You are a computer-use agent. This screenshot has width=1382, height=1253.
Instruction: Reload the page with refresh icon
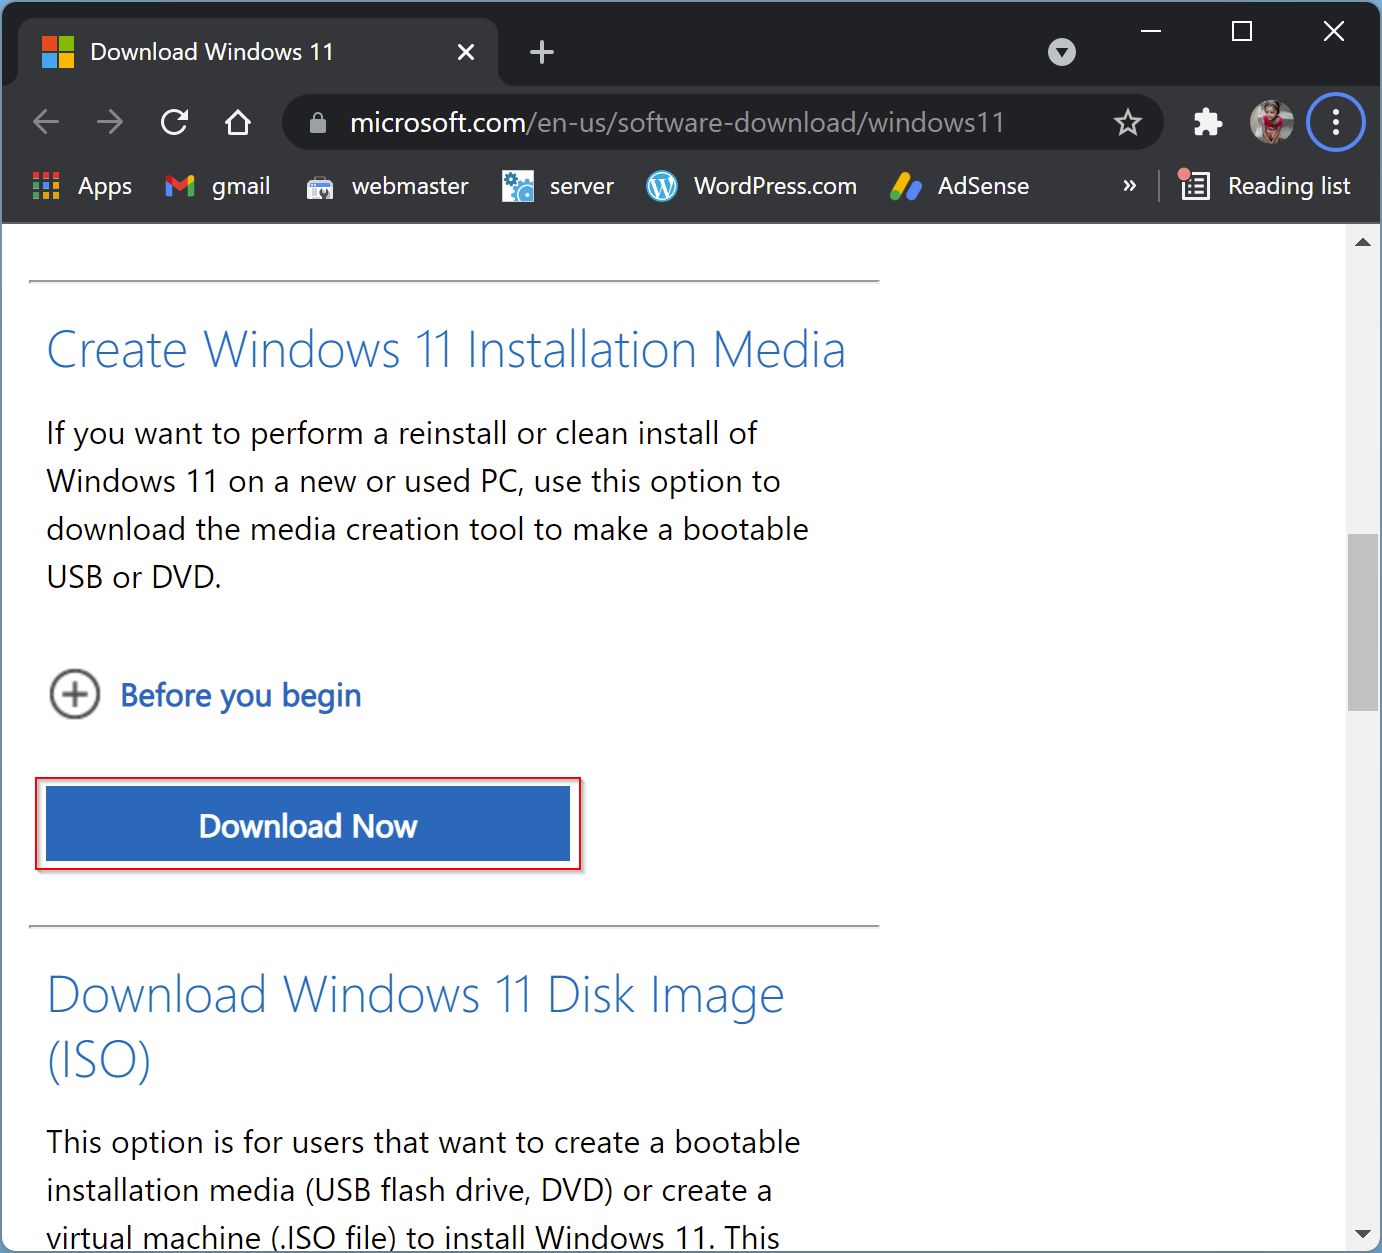[174, 122]
